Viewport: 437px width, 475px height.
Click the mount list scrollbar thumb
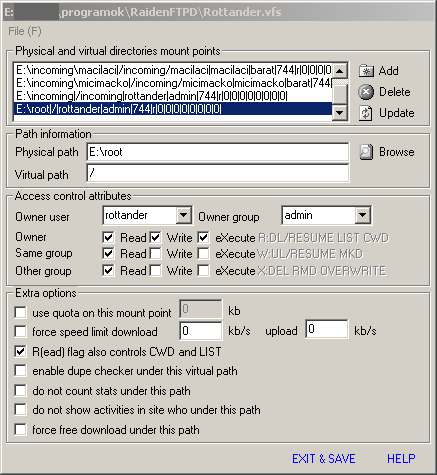340,94
